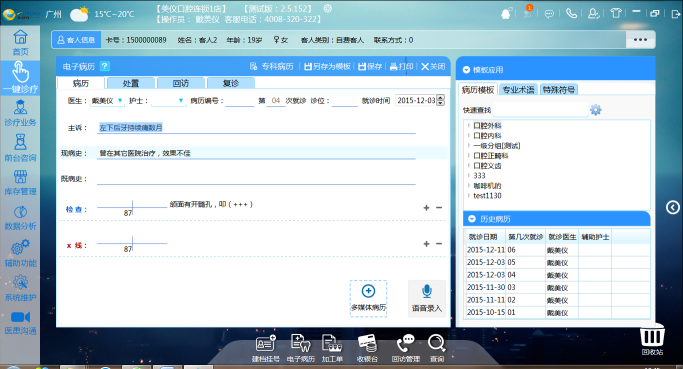
Task: Open the skin theme shirt icon
Action: pos(615,13)
